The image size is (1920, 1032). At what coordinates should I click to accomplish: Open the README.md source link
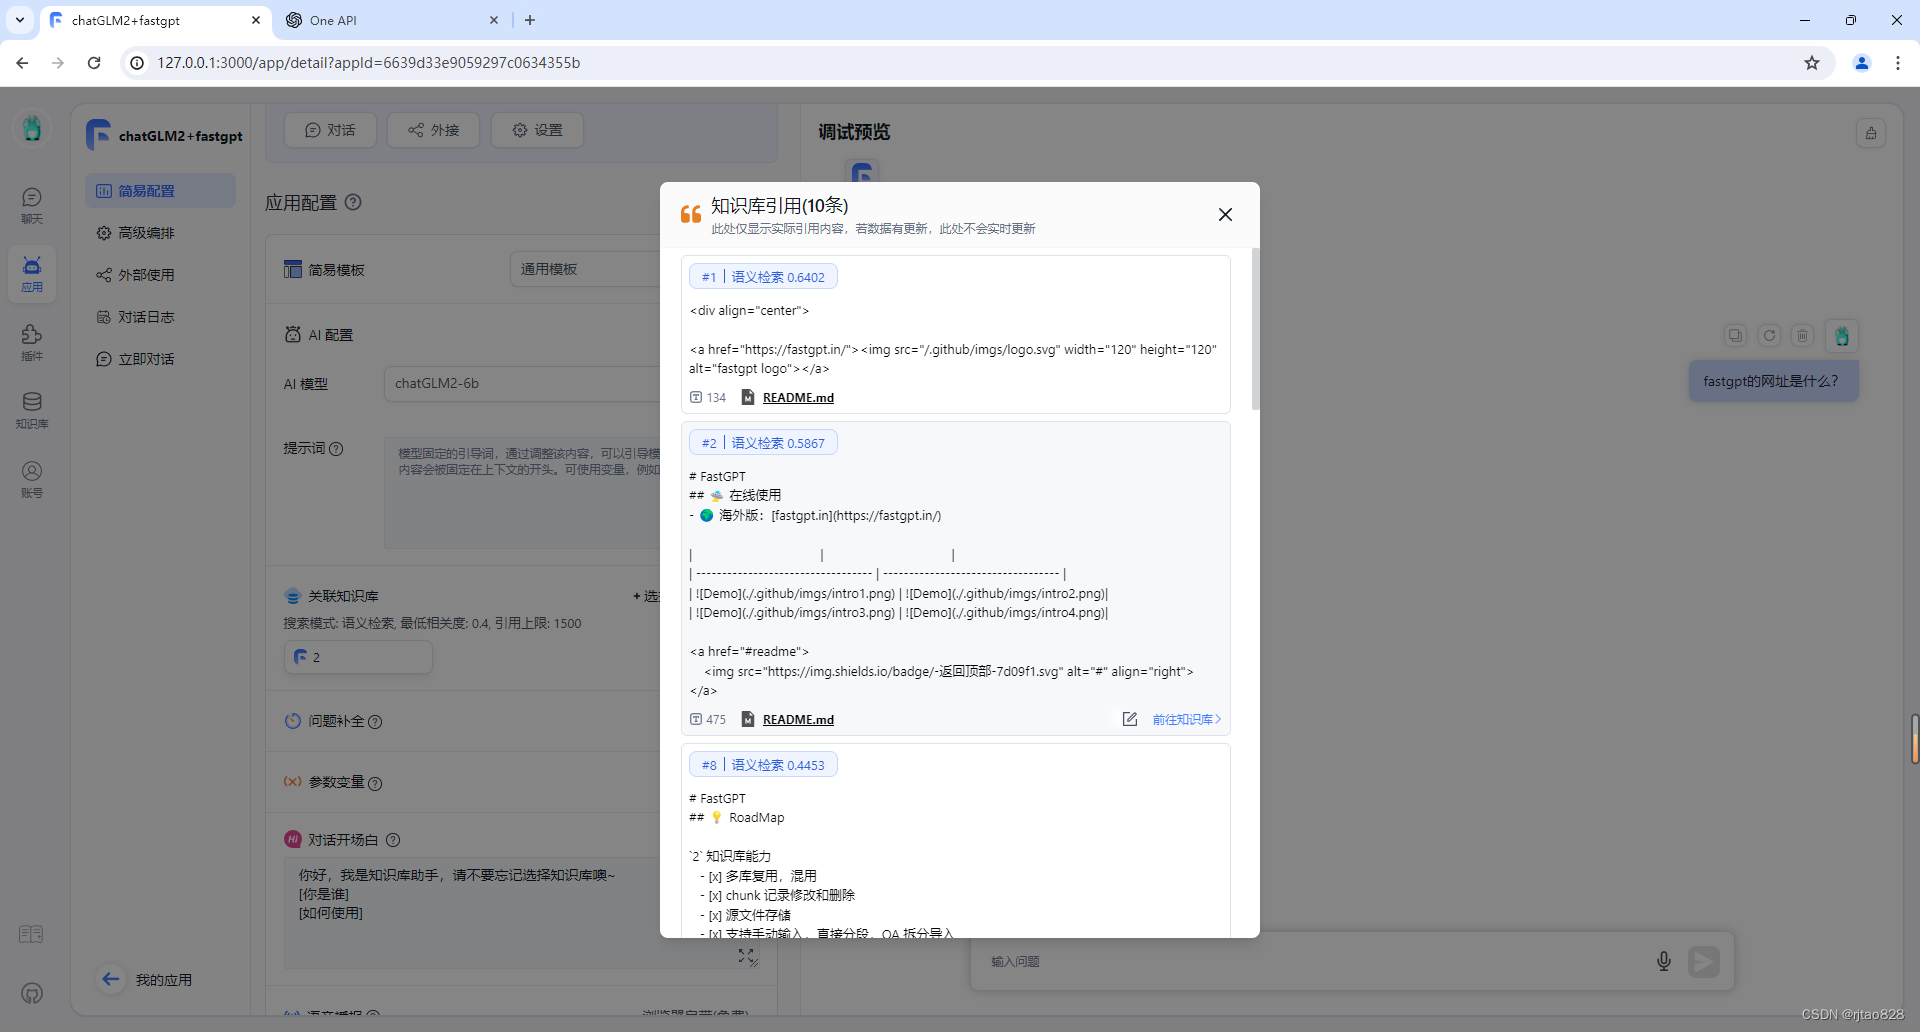[x=797, y=397]
